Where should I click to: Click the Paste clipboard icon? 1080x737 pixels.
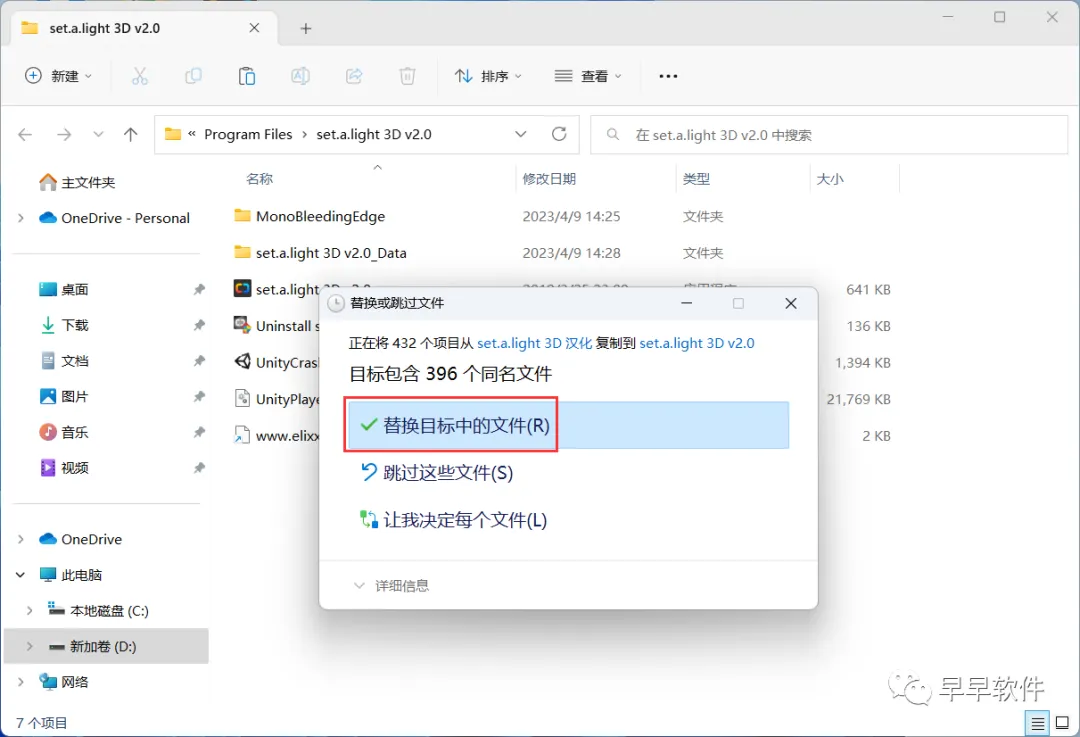click(247, 76)
